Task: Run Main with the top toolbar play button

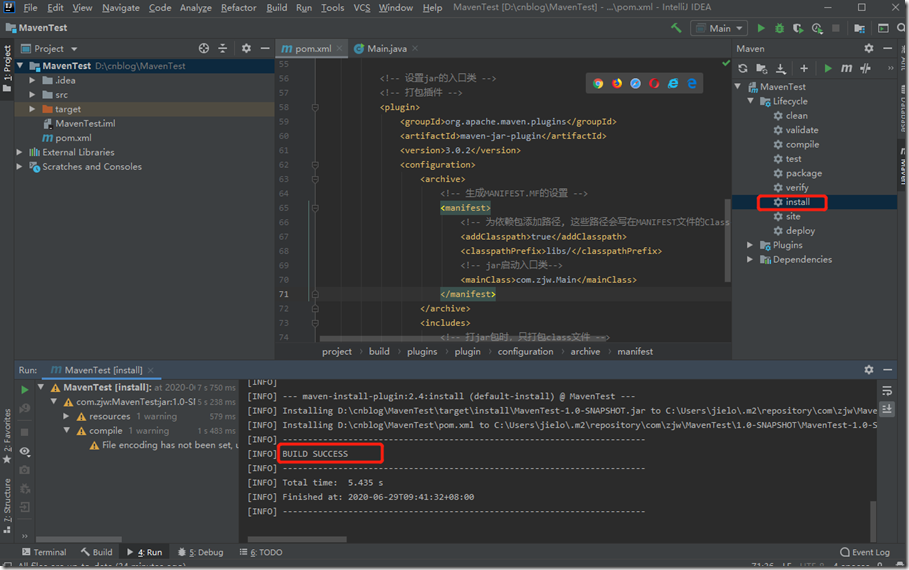Action: tap(761, 28)
